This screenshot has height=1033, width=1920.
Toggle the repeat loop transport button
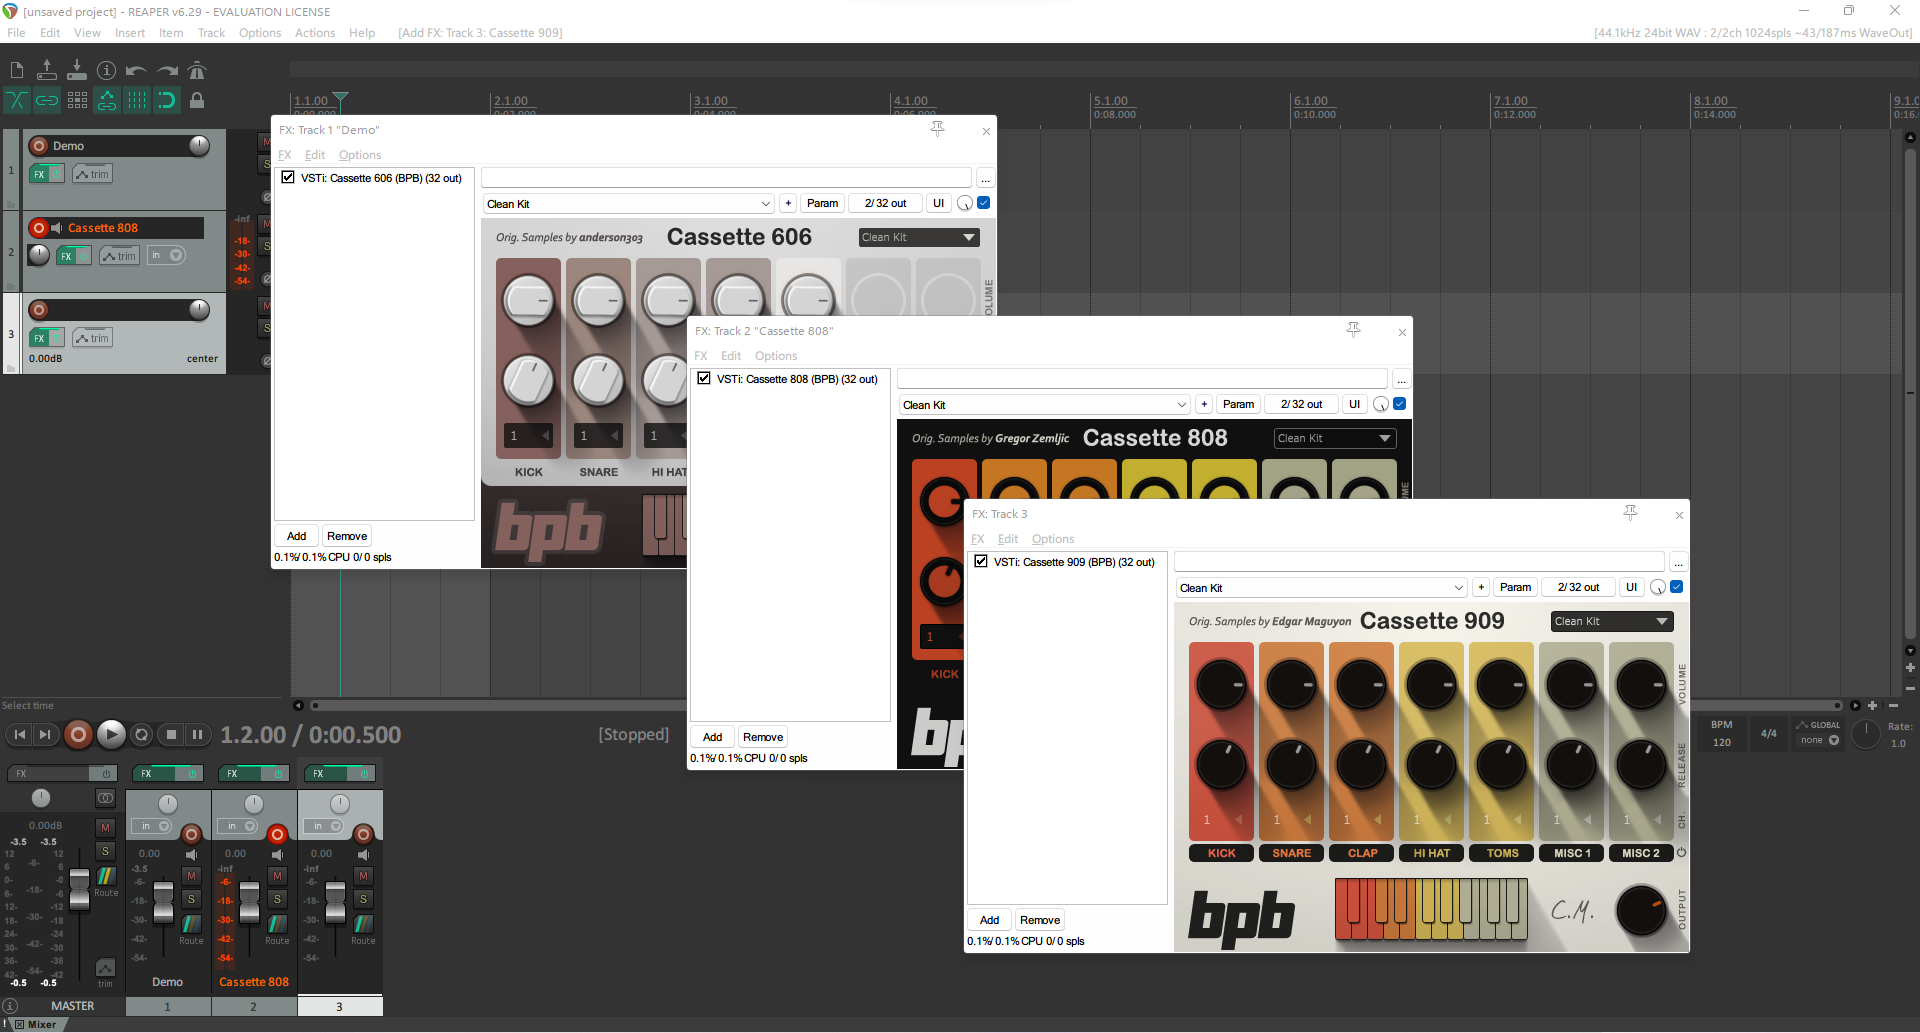pos(142,735)
